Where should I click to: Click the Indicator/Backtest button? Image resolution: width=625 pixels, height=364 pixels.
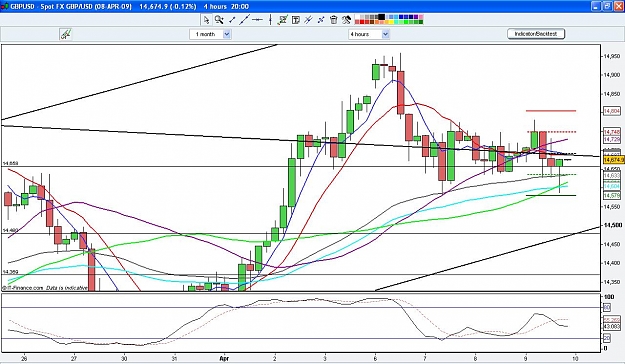pyautogui.click(x=536, y=34)
